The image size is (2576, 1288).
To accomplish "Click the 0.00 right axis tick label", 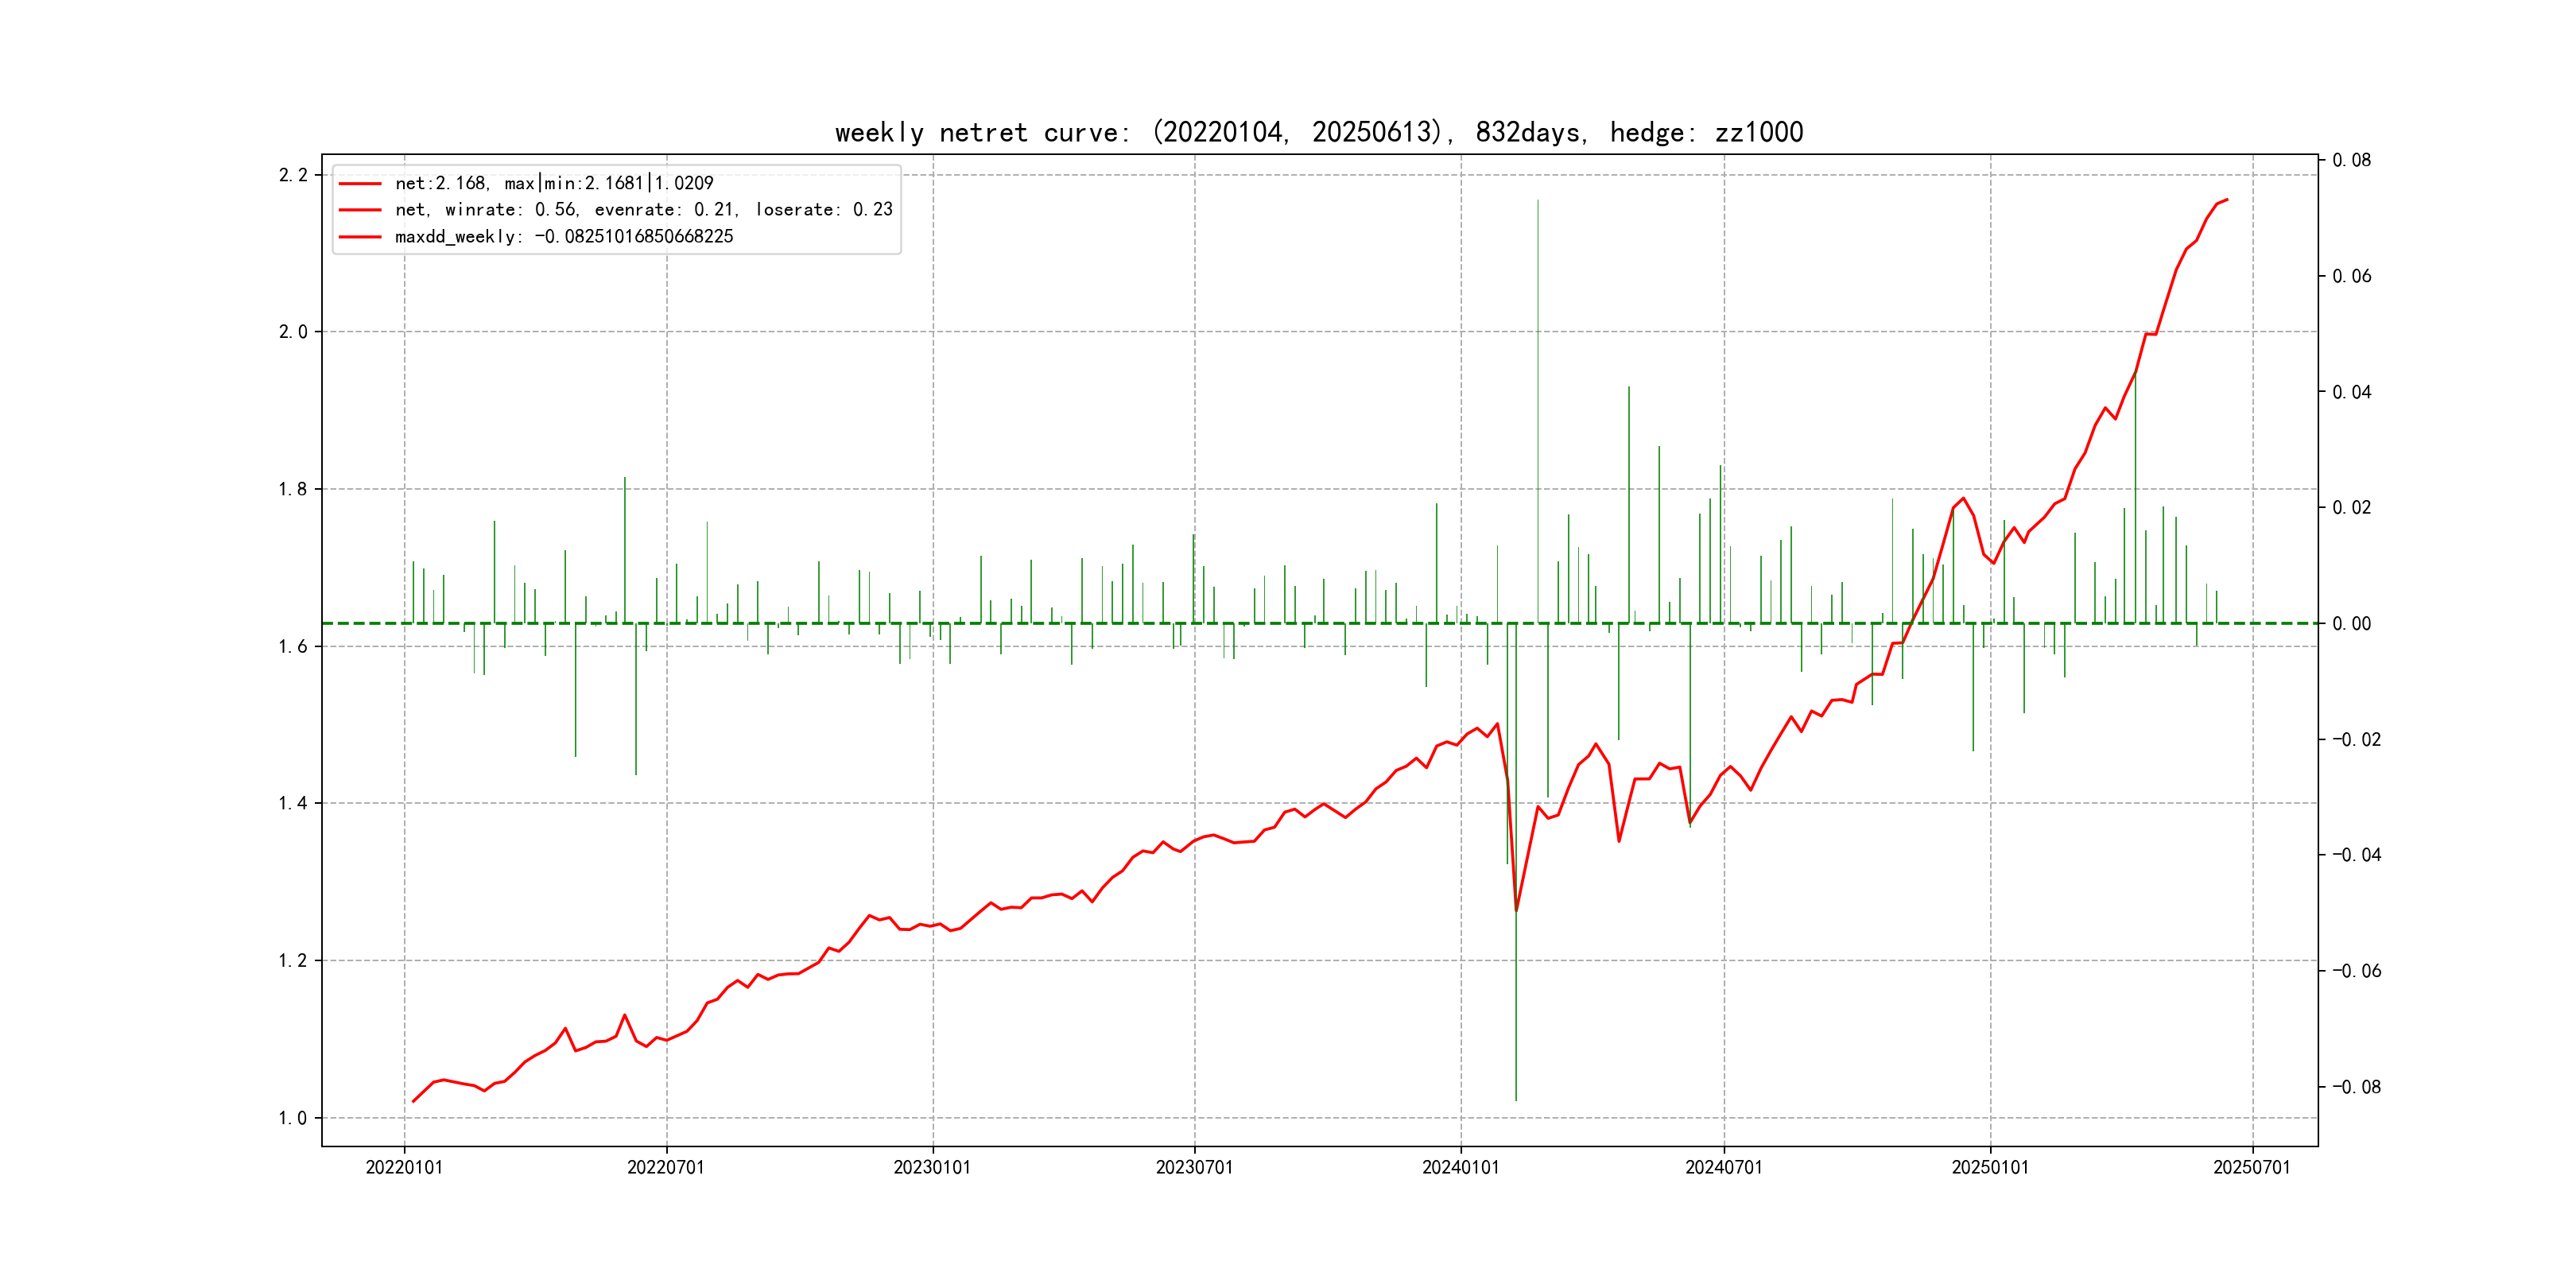I will pyautogui.click(x=2351, y=624).
